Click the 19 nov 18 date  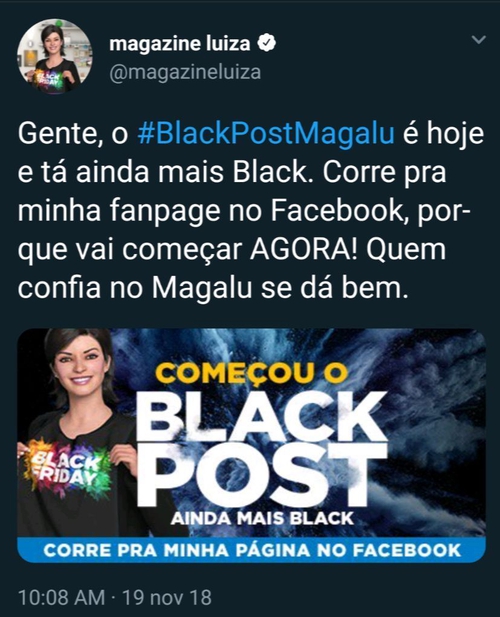[x=167, y=597]
